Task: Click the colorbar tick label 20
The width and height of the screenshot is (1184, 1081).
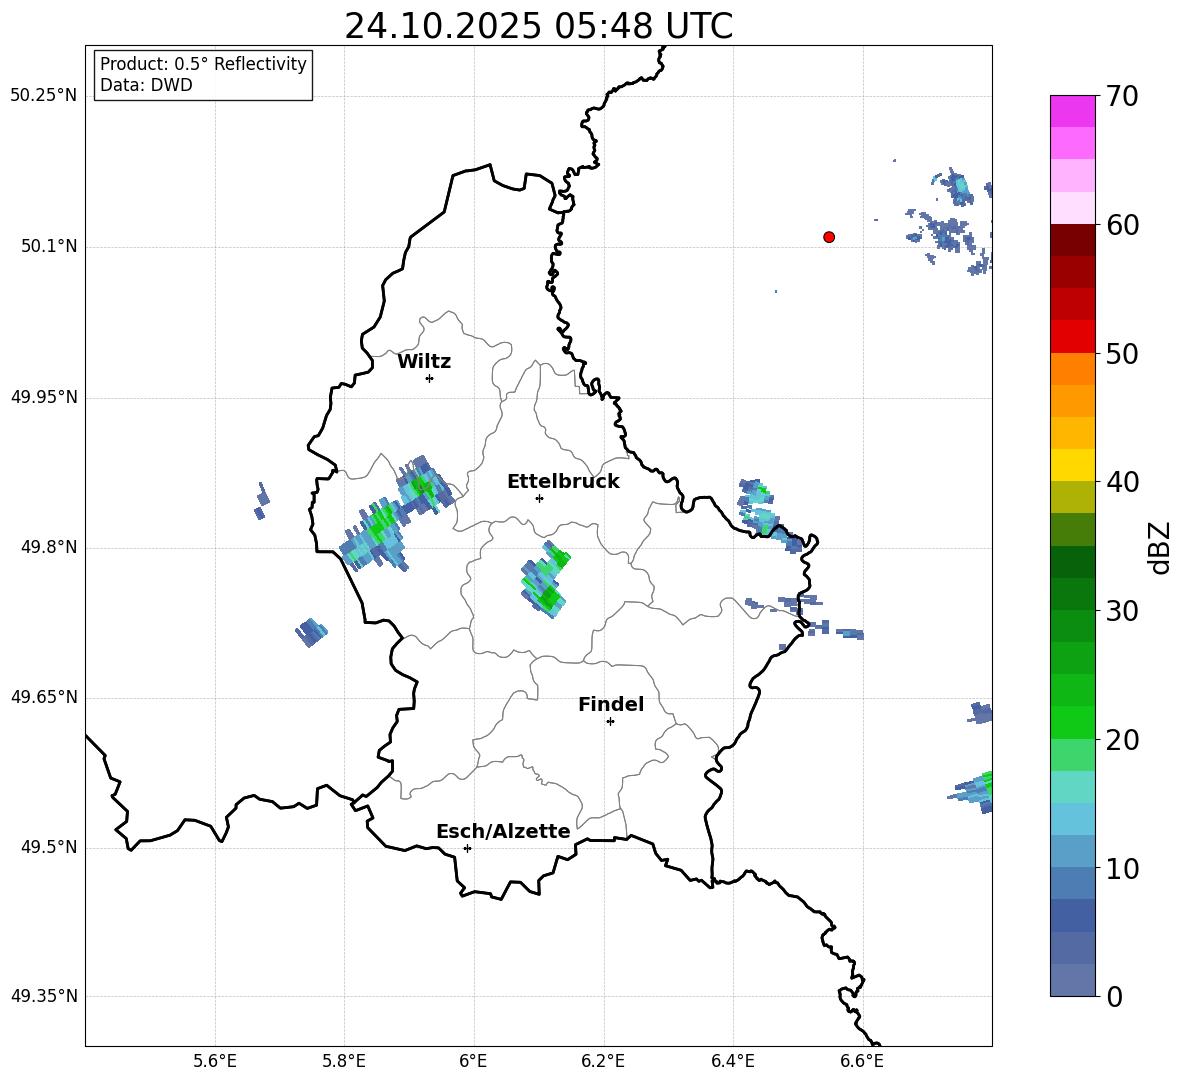Action: pyautogui.click(x=1122, y=740)
